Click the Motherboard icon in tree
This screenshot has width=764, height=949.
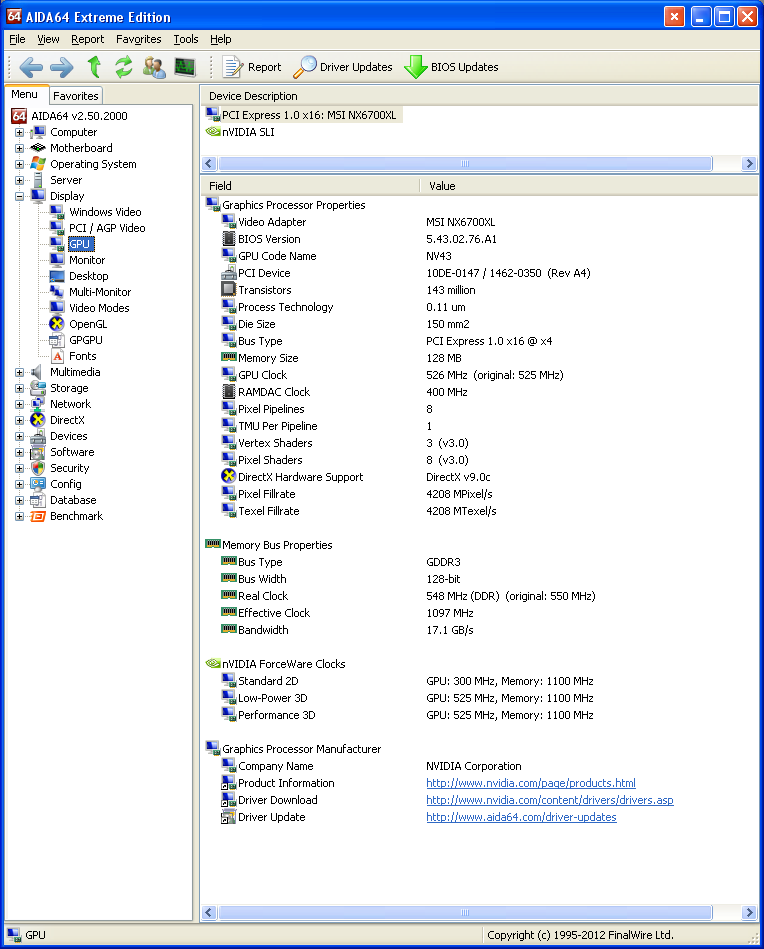click(x=38, y=148)
